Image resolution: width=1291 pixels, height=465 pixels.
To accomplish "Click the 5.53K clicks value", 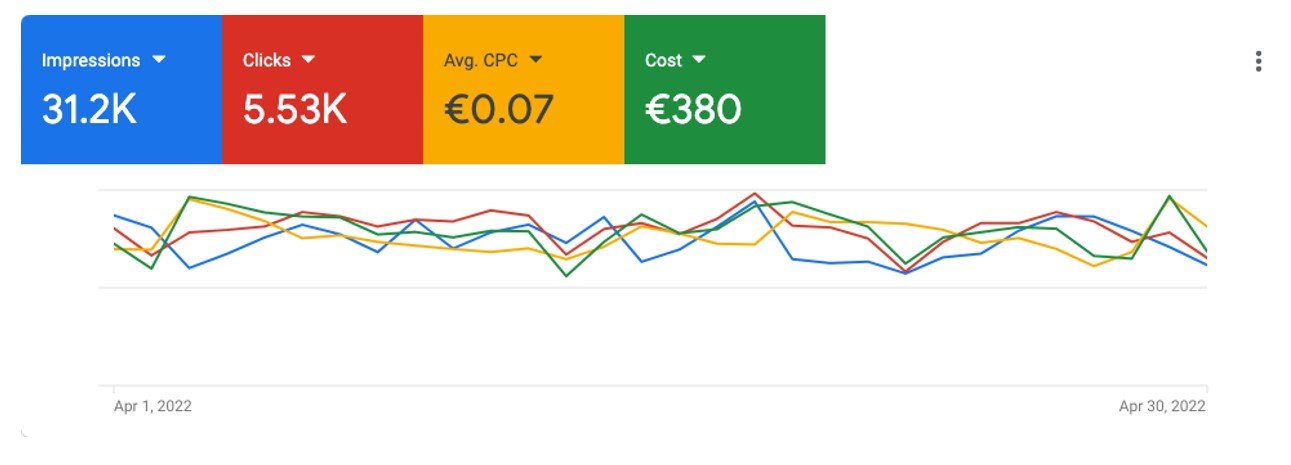I will click(x=295, y=109).
